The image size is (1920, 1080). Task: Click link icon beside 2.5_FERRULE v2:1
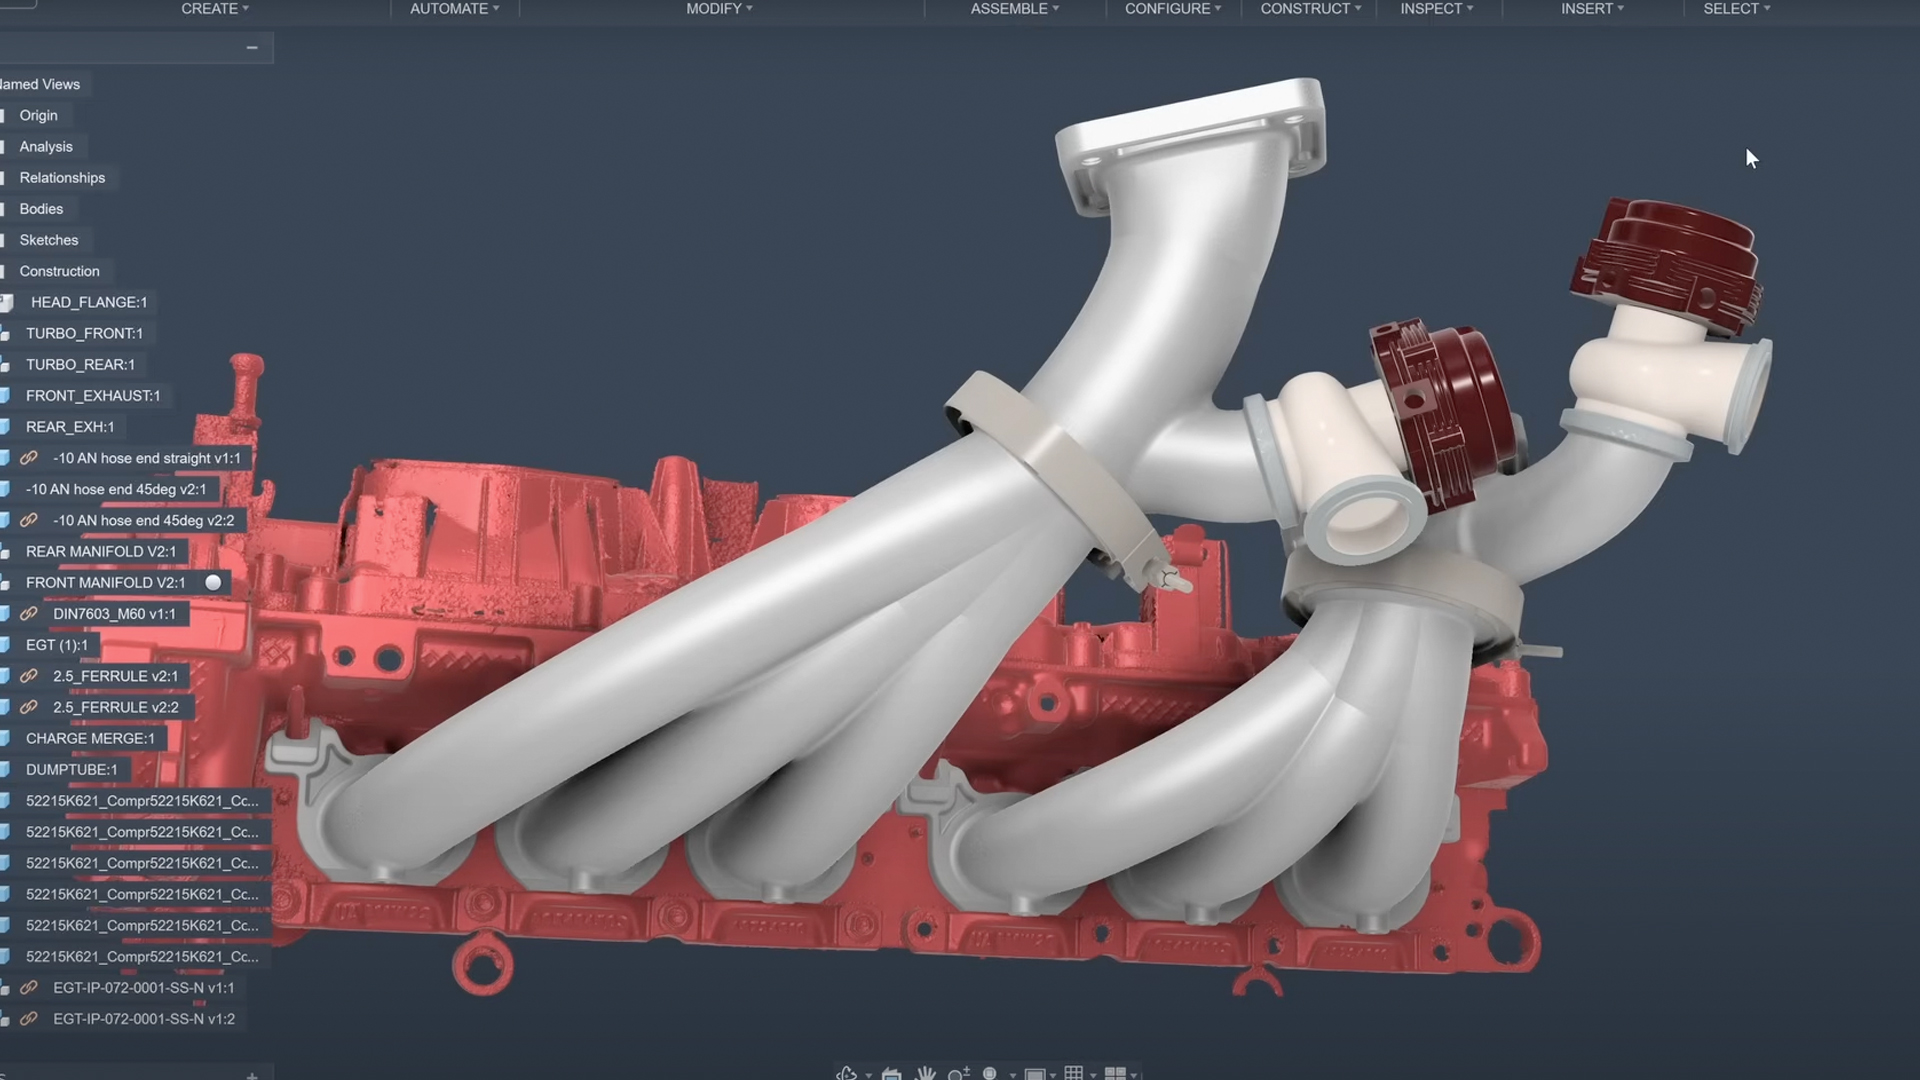tap(29, 676)
